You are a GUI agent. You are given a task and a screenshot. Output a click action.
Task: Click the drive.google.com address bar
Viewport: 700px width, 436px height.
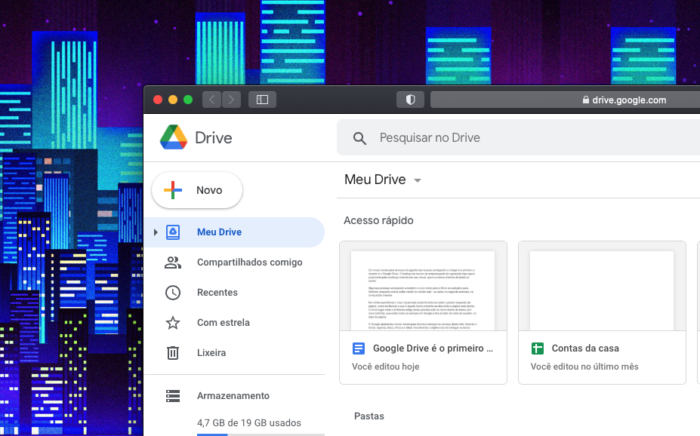point(565,100)
